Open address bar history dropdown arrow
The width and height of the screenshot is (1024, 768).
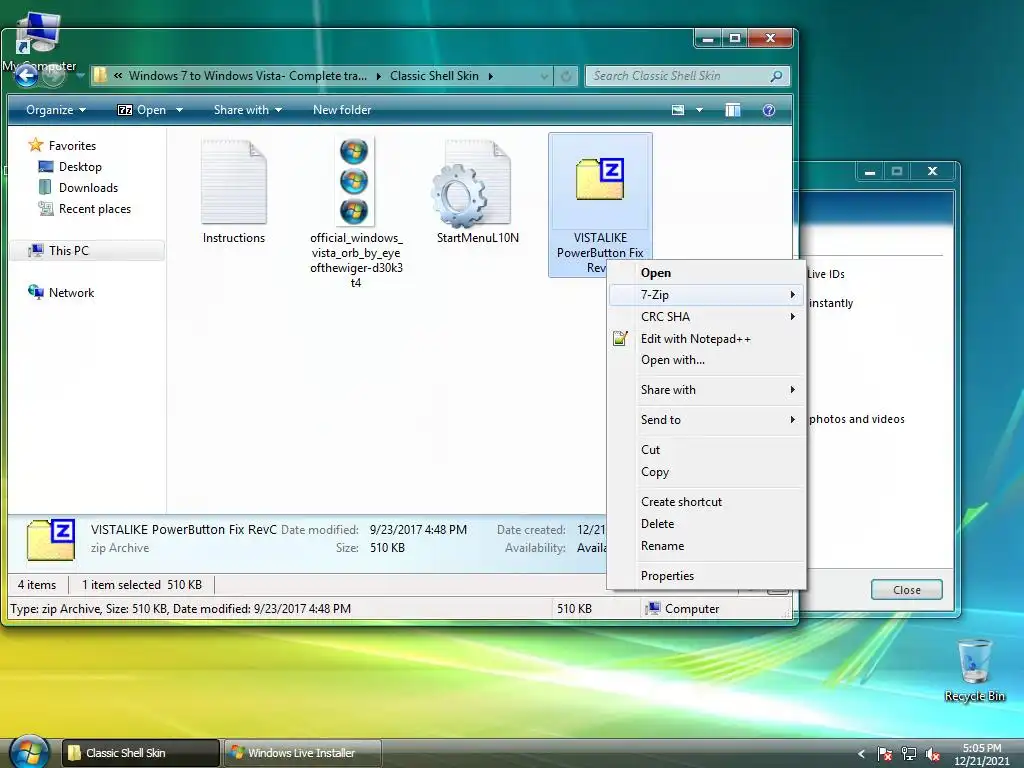tap(544, 76)
